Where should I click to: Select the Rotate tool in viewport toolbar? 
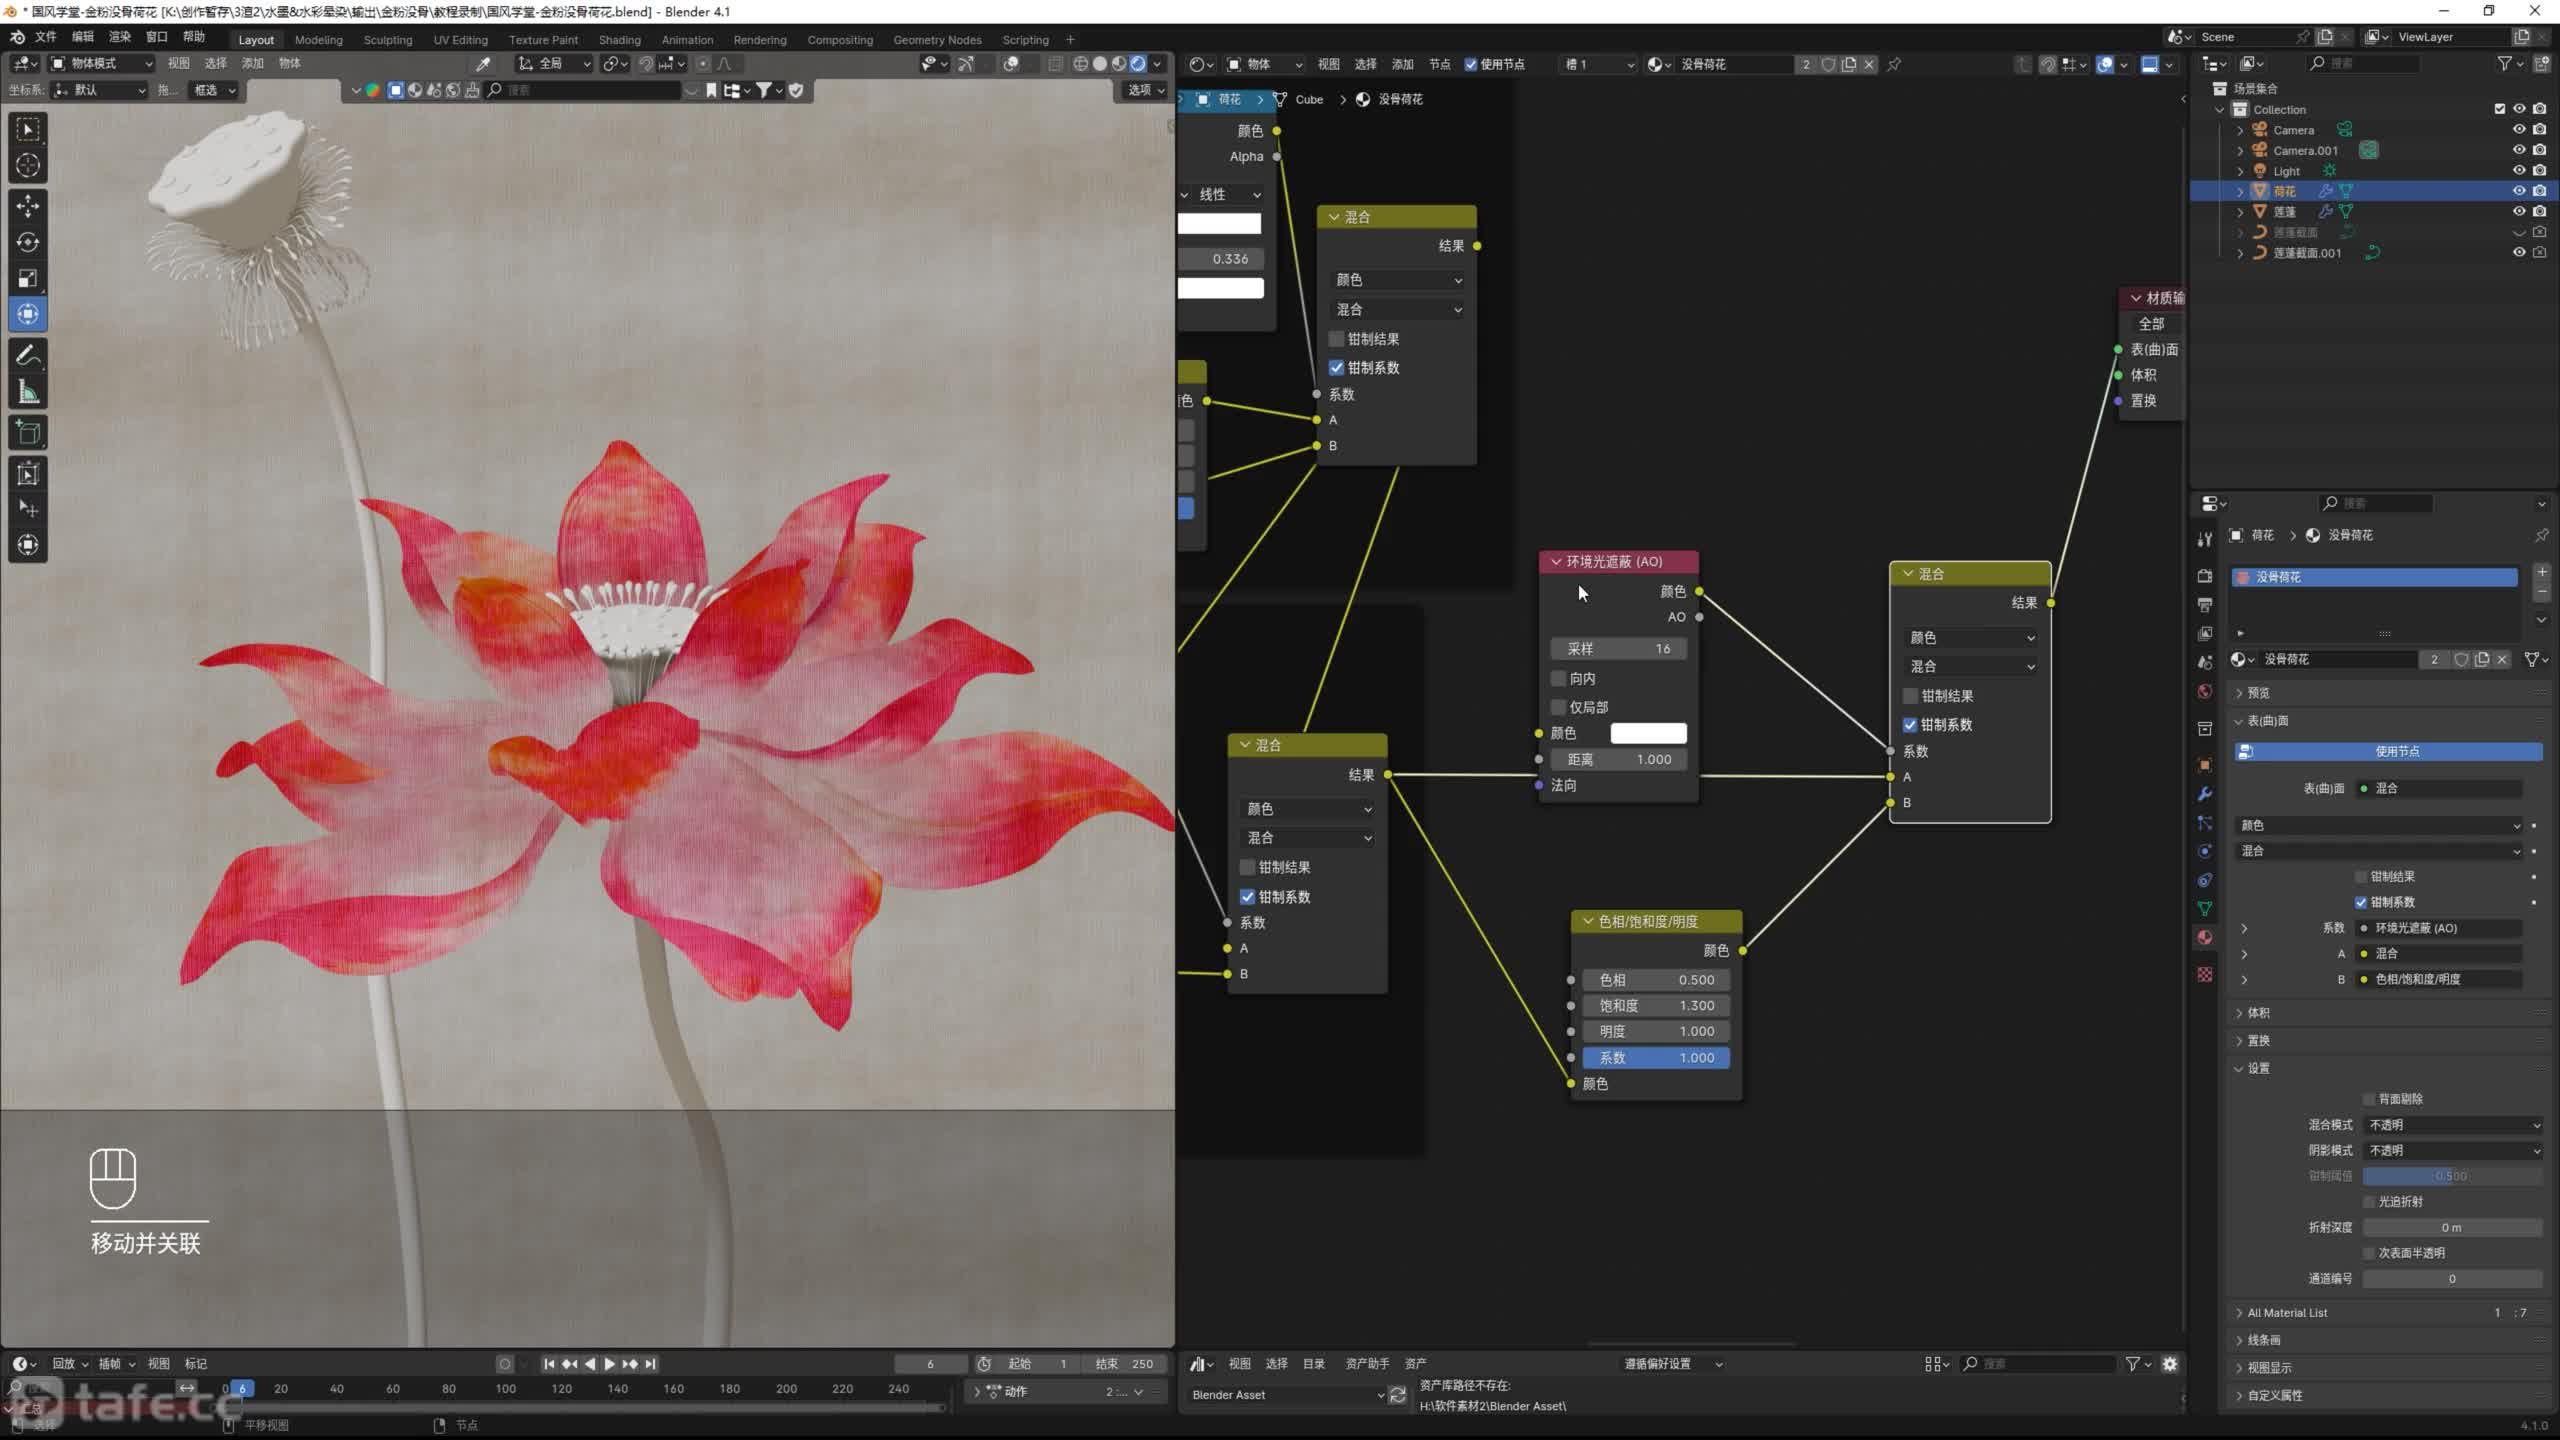point(28,242)
